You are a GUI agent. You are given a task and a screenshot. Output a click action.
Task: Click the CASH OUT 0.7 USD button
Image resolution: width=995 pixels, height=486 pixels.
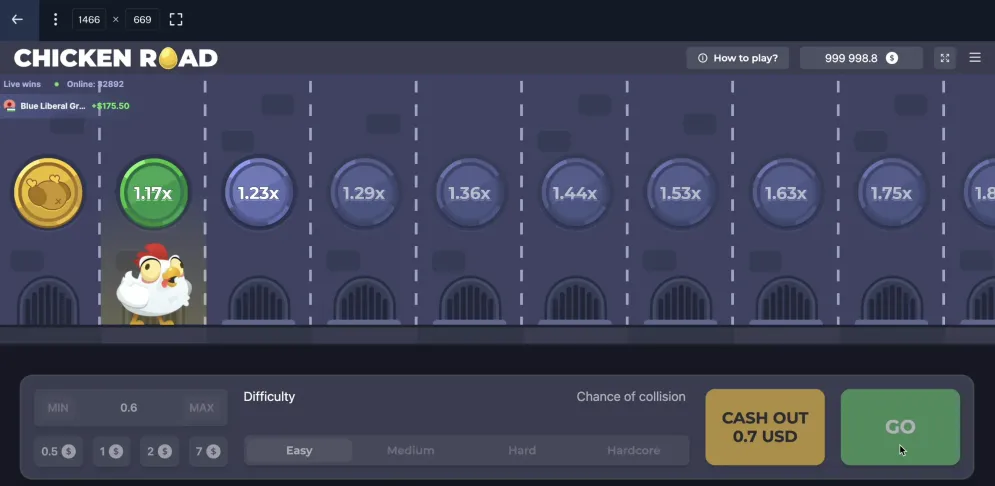tap(765, 427)
